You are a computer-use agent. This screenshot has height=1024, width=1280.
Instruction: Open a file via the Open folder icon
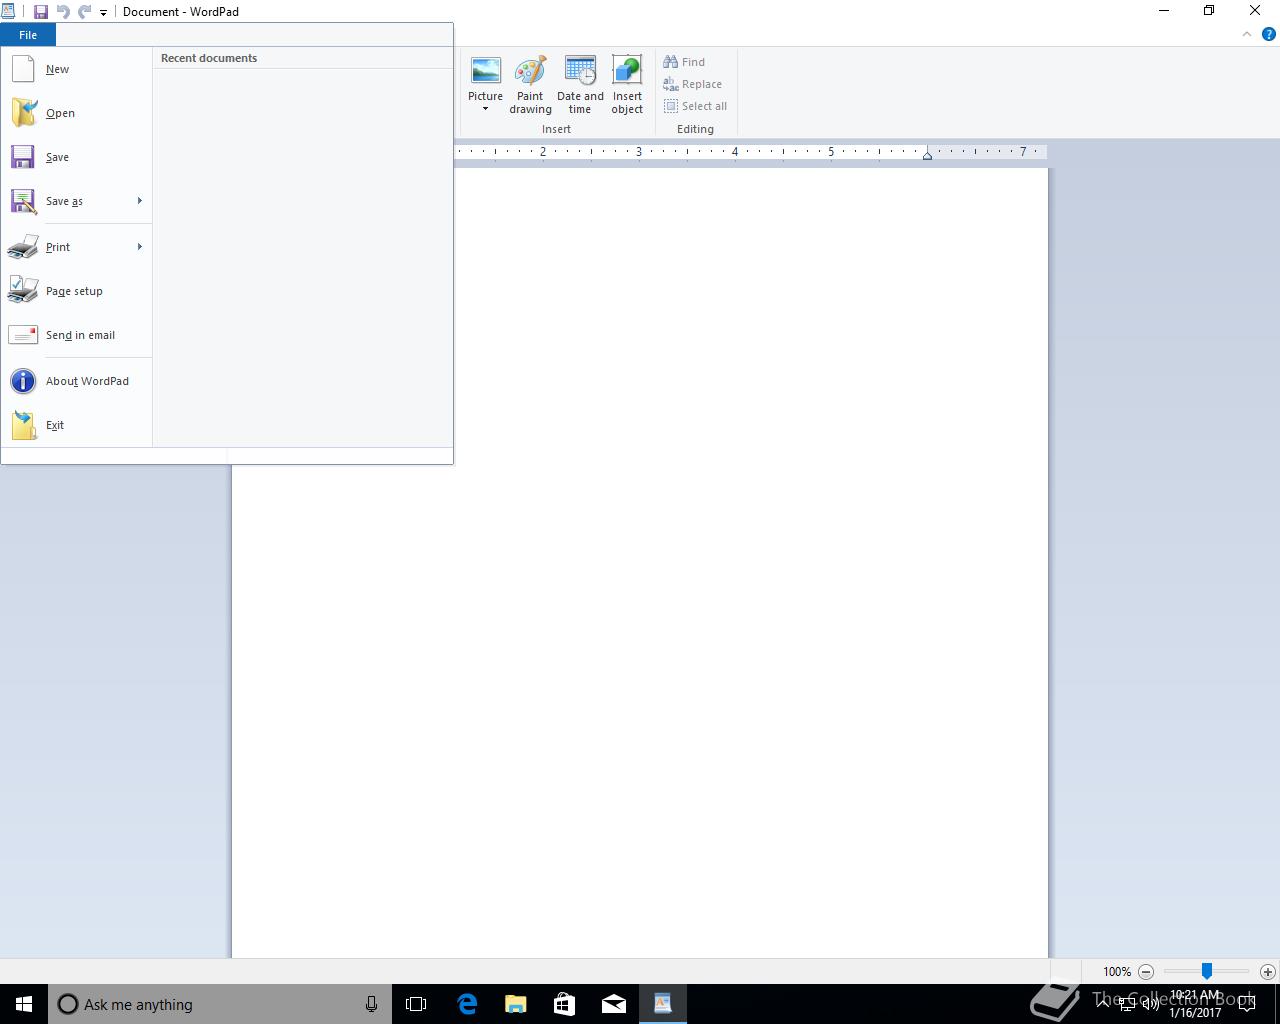coord(23,113)
